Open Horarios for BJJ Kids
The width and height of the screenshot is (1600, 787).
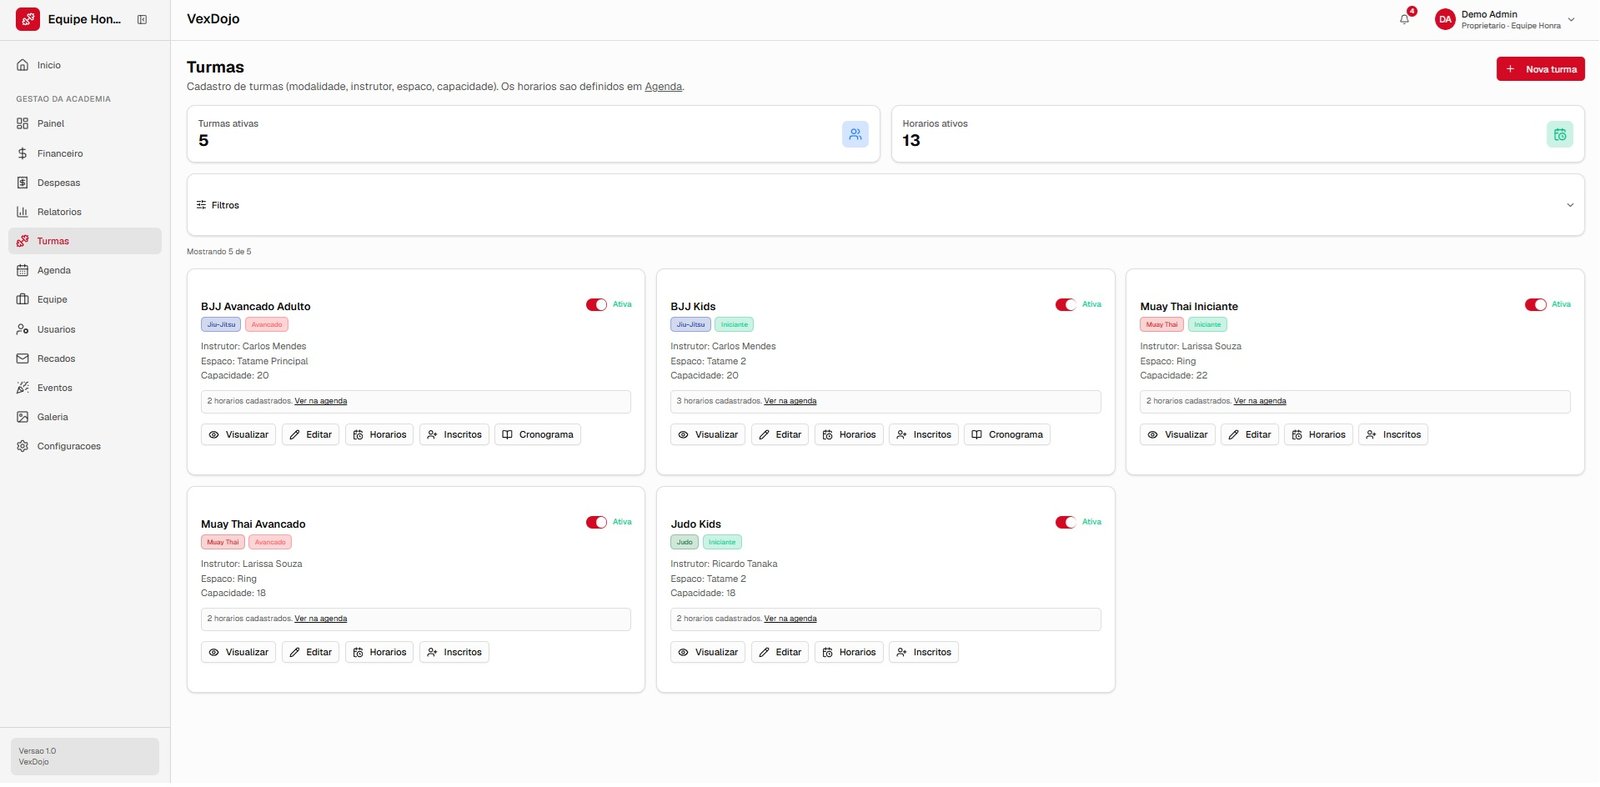point(849,435)
